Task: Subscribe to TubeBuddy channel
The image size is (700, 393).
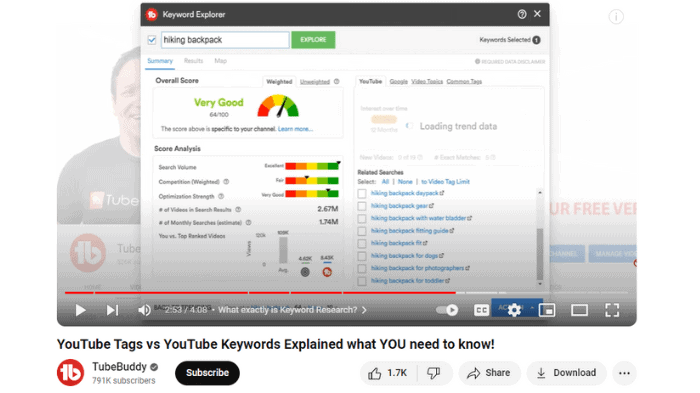Action: 207,373
